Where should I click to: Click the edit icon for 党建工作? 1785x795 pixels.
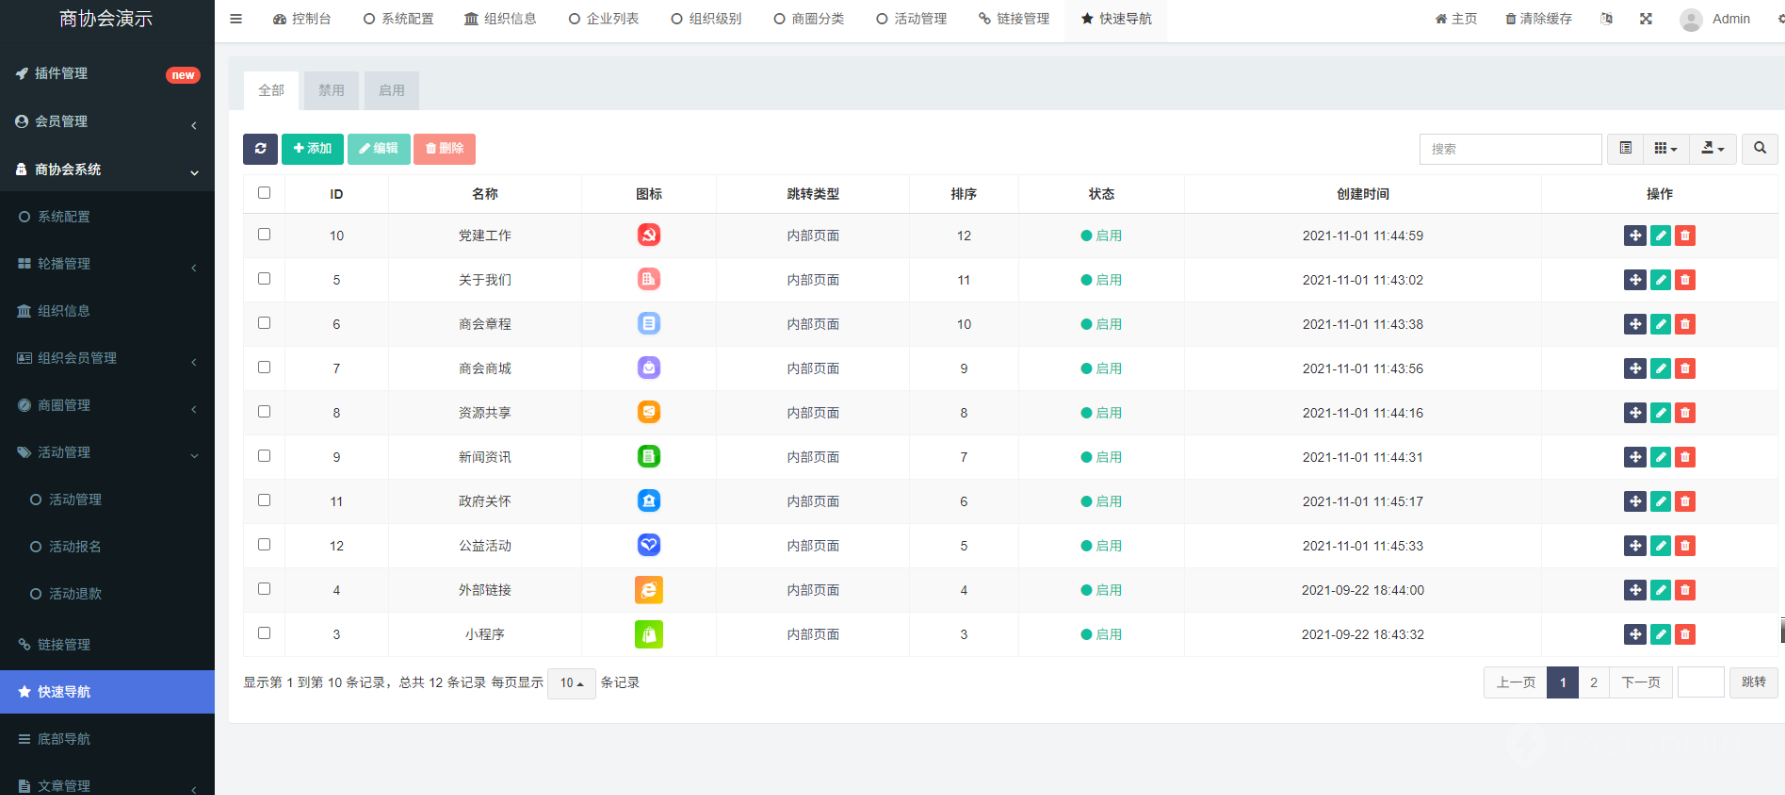pyautogui.click(x=1661, y=236)
